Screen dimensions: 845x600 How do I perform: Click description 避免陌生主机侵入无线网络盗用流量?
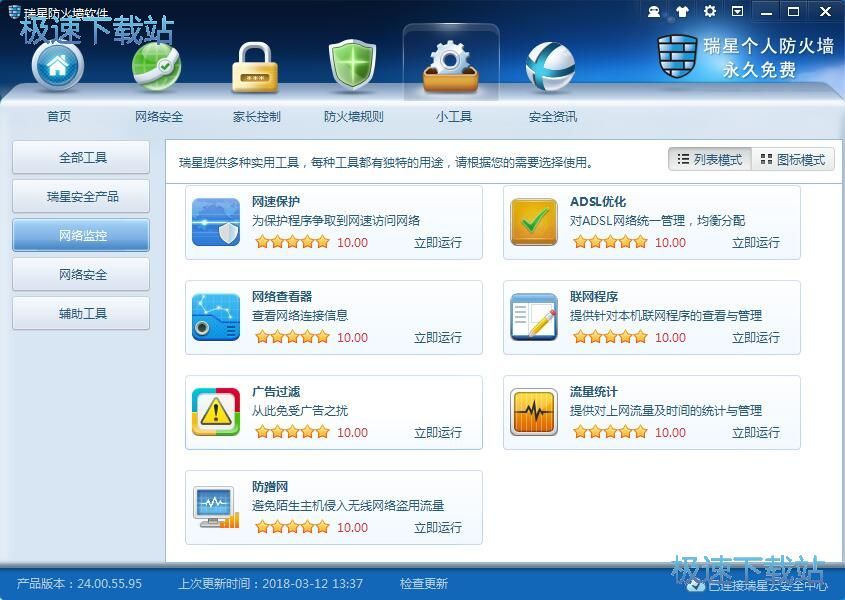tap(348, 506)
